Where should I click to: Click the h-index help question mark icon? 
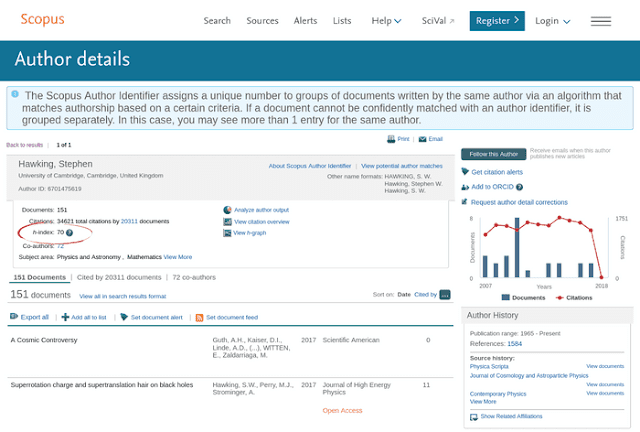[x=69, y=233]
